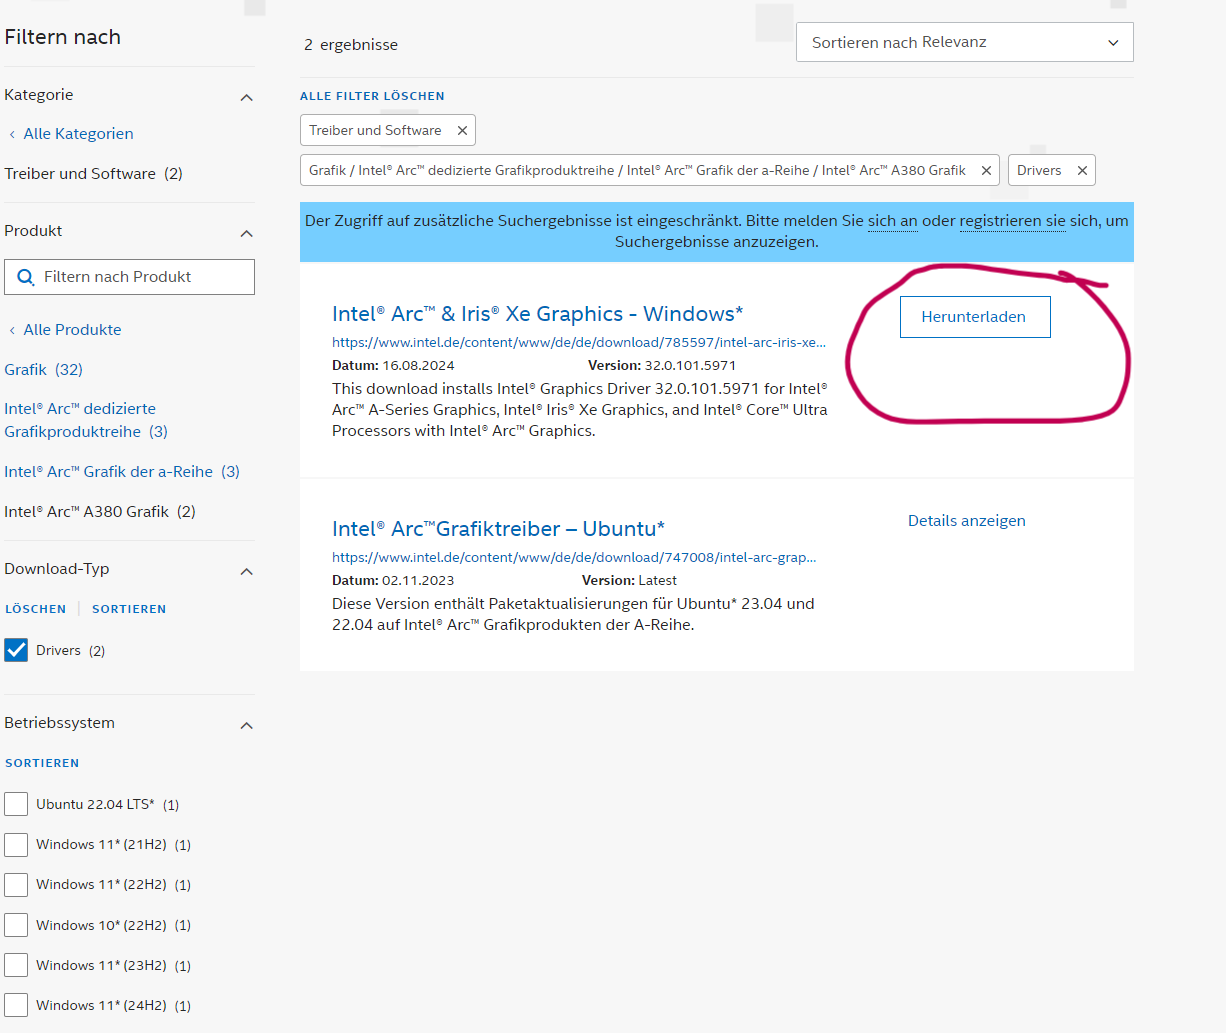Check the Ubuntu 22.04 LTS checkbox
The height and width of the screenshot is (1033, 1226).
coord(16,804)
